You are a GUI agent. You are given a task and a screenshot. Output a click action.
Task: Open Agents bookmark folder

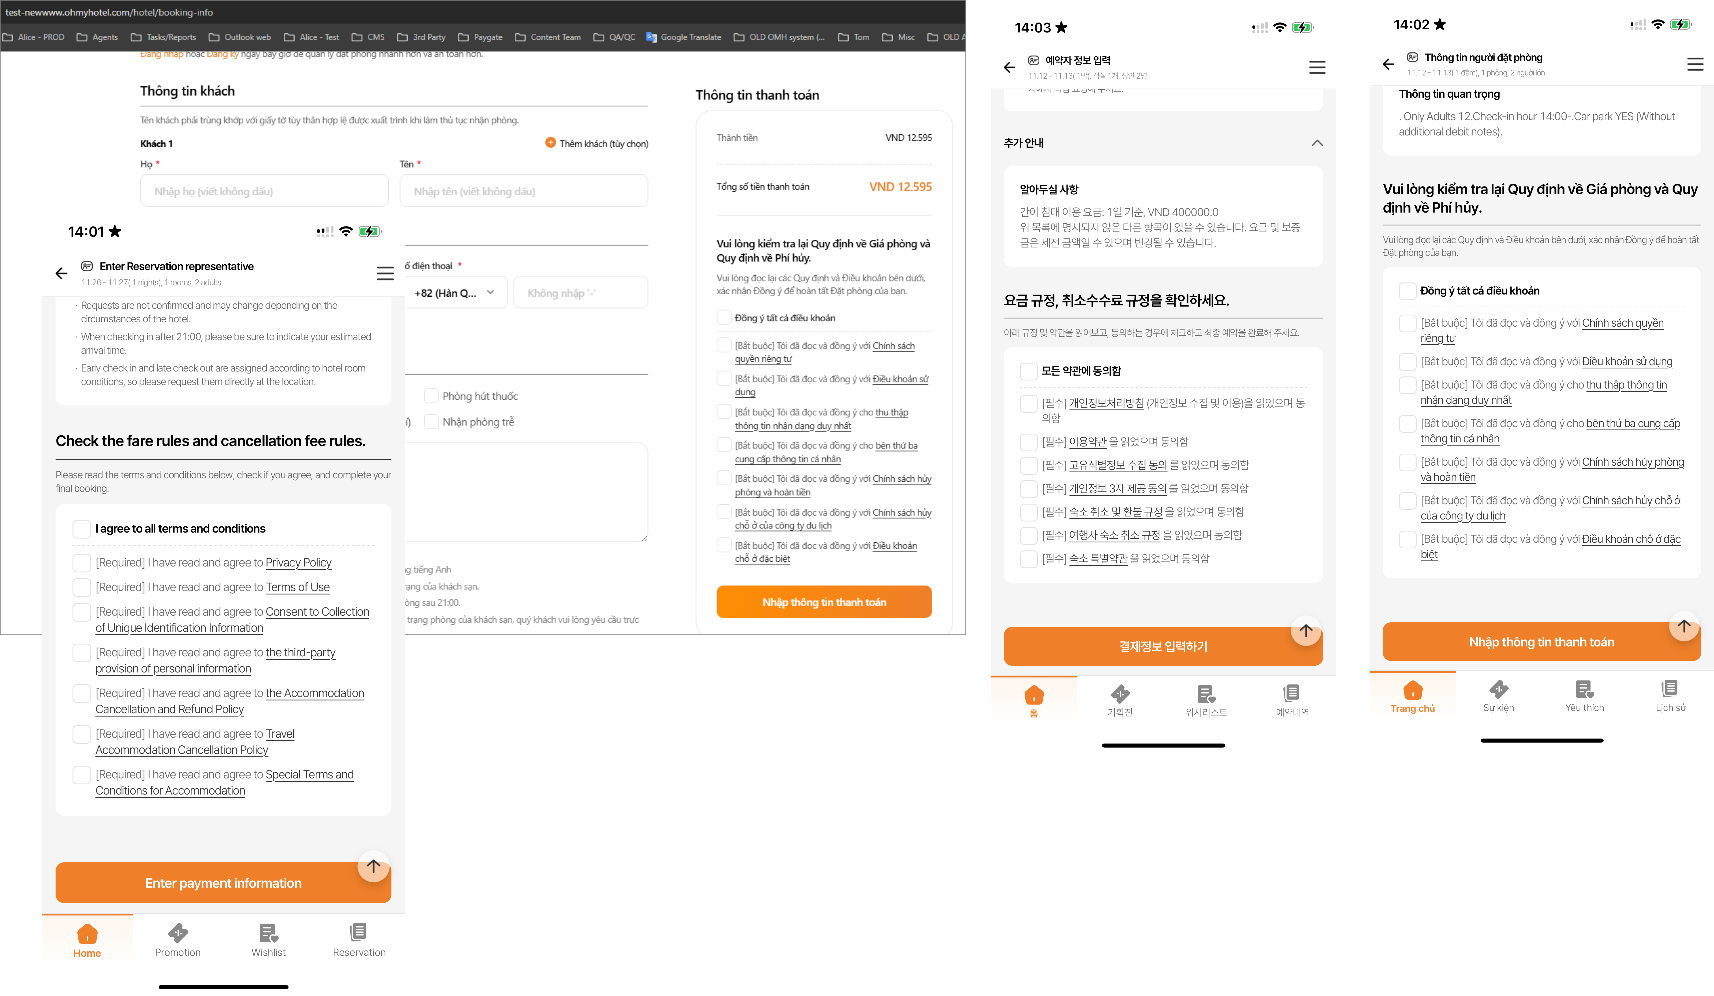pyautogui.click(x=97, y=37)
